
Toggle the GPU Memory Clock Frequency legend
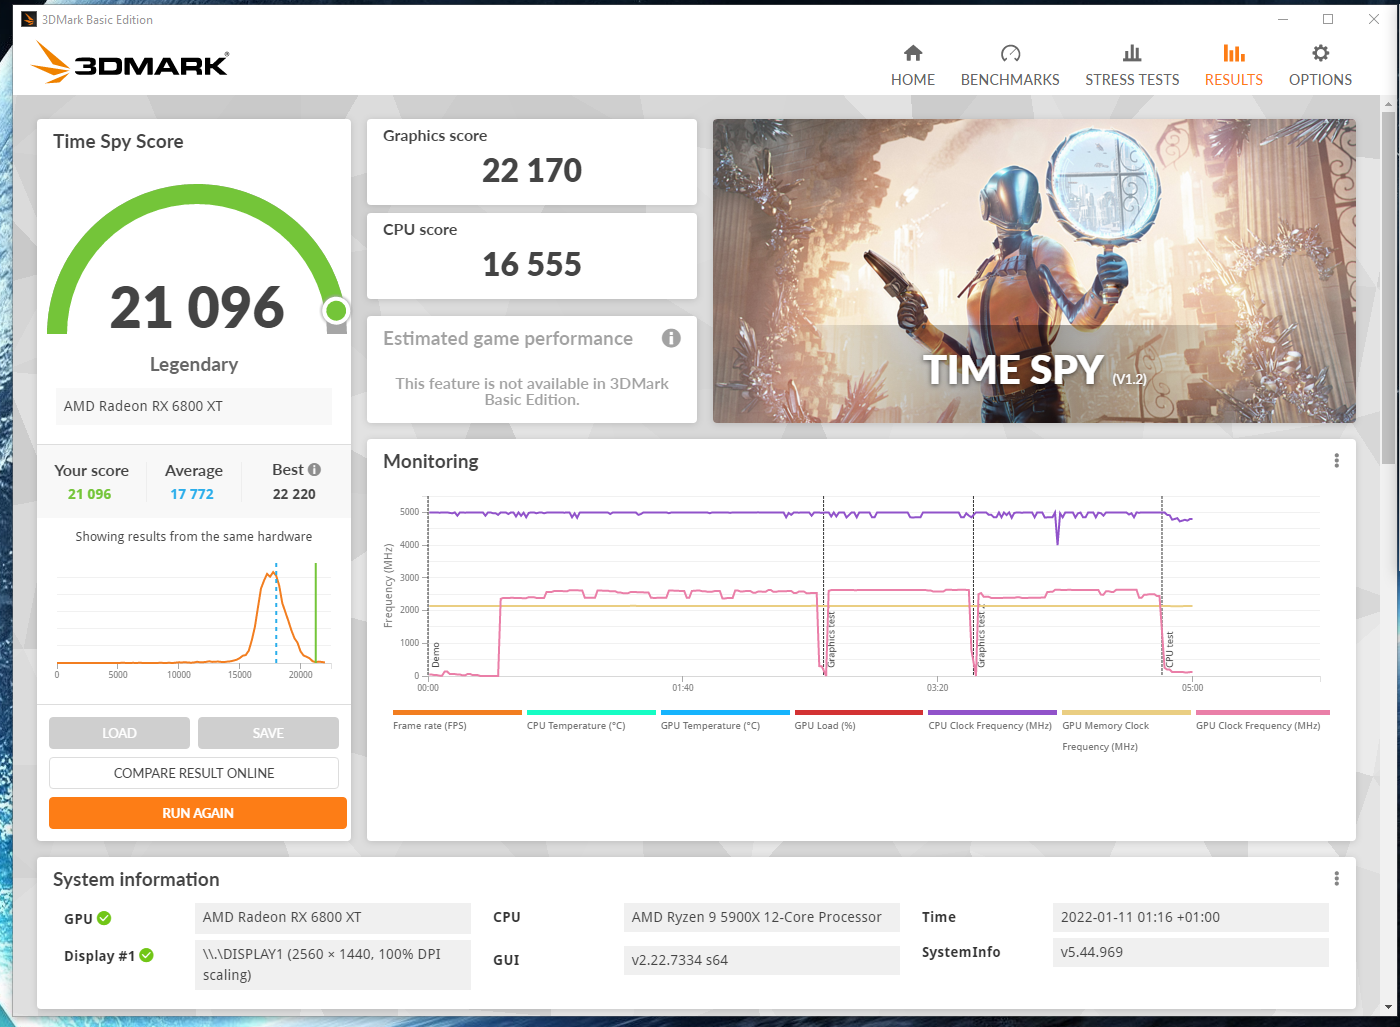point(1126,732)
